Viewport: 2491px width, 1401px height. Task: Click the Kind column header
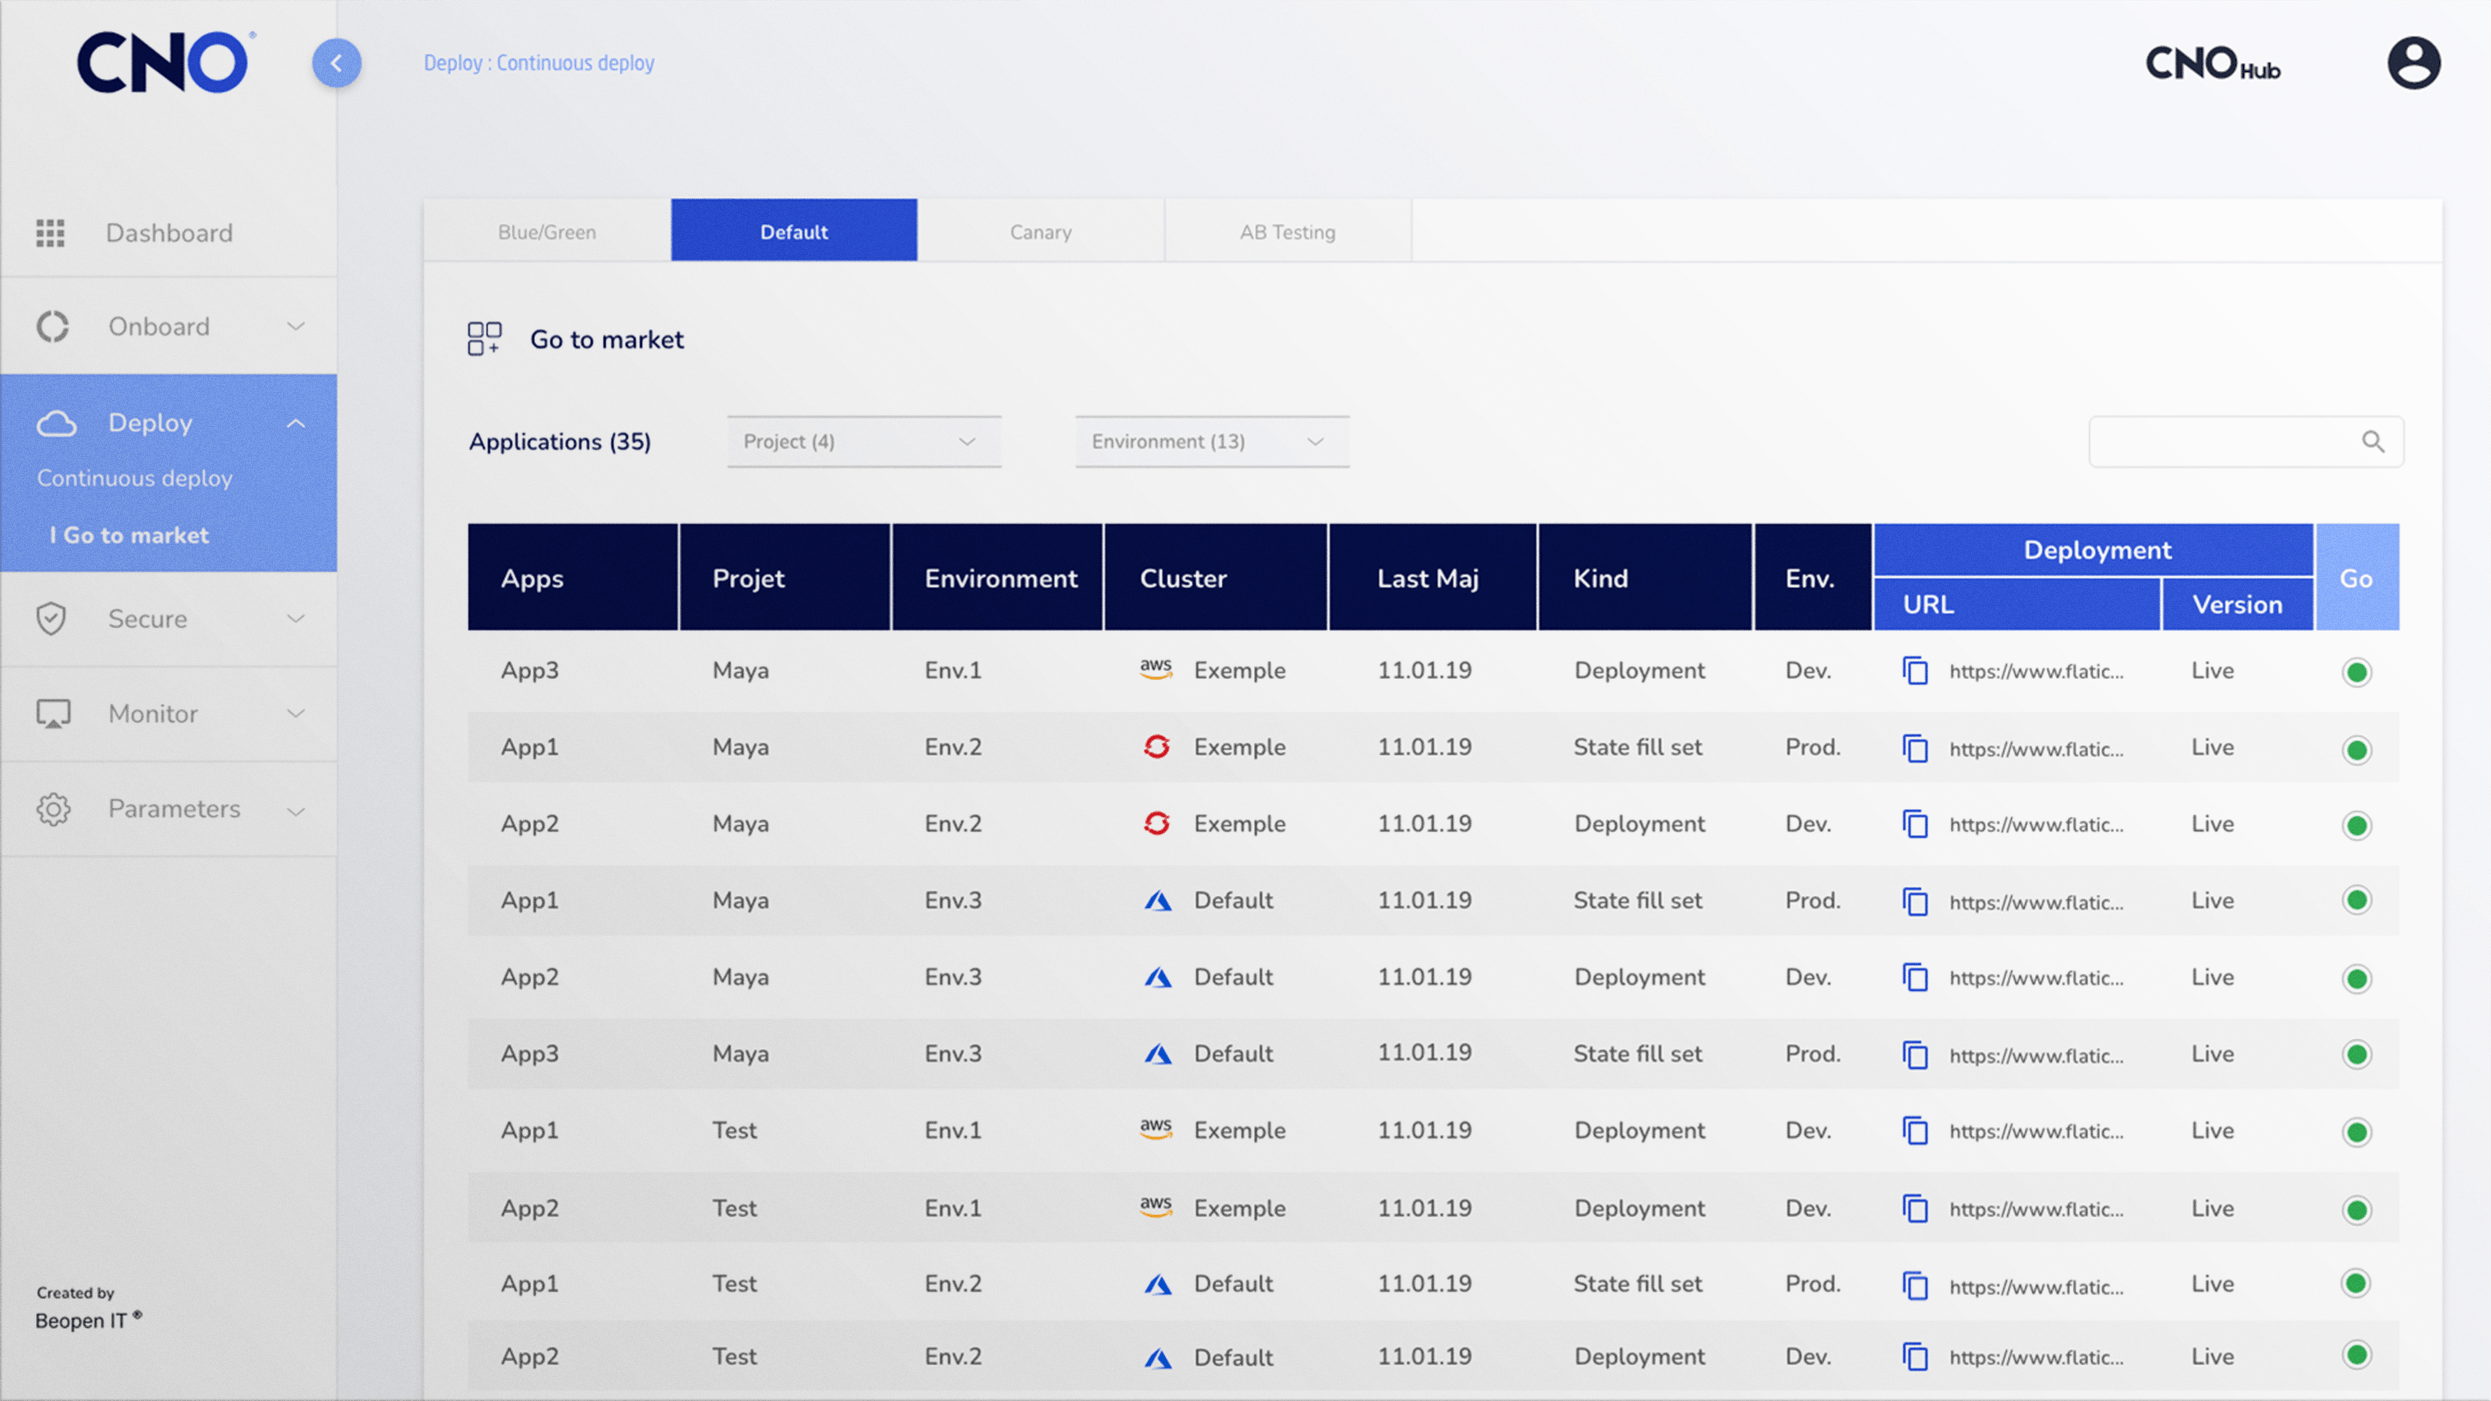coord(1645,577)
